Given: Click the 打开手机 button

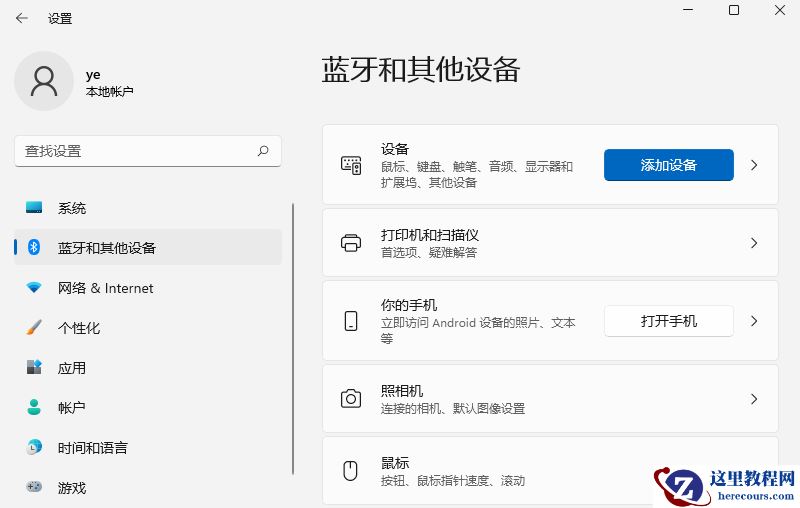Looking at the screenshot, I should click(668, 321).
